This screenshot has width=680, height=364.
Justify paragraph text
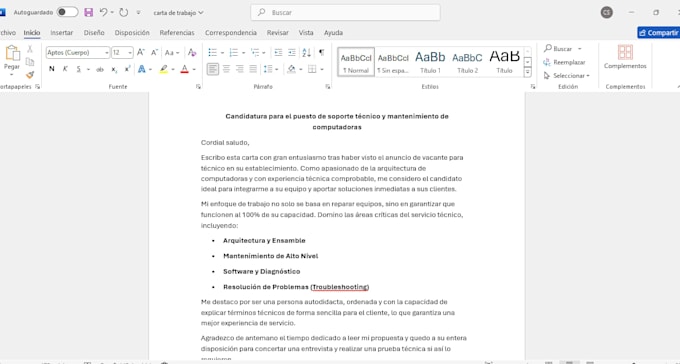pos(253,69)
